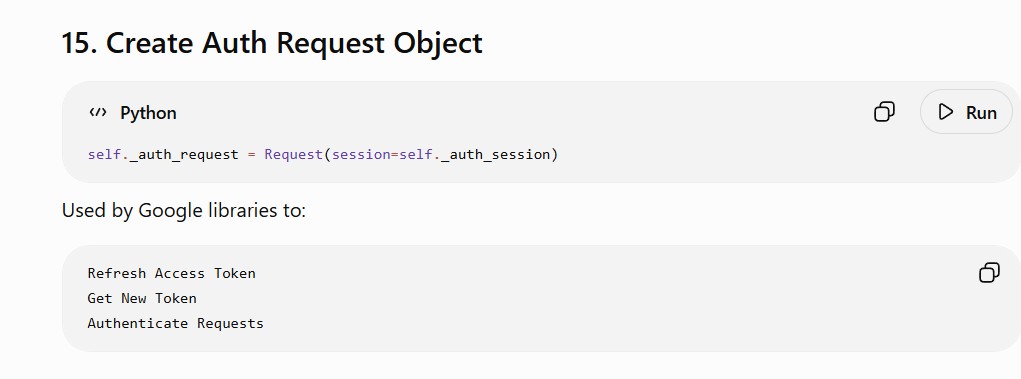Viewport: 1021px width, 379px height.
Task: Click the Authenticate Requests line
Action: pos(176,323)
